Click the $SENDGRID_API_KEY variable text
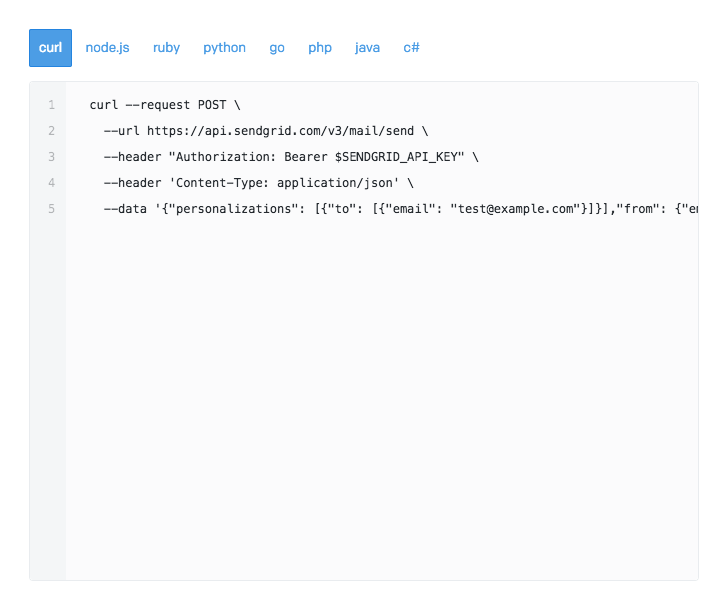 coord(400,157)
